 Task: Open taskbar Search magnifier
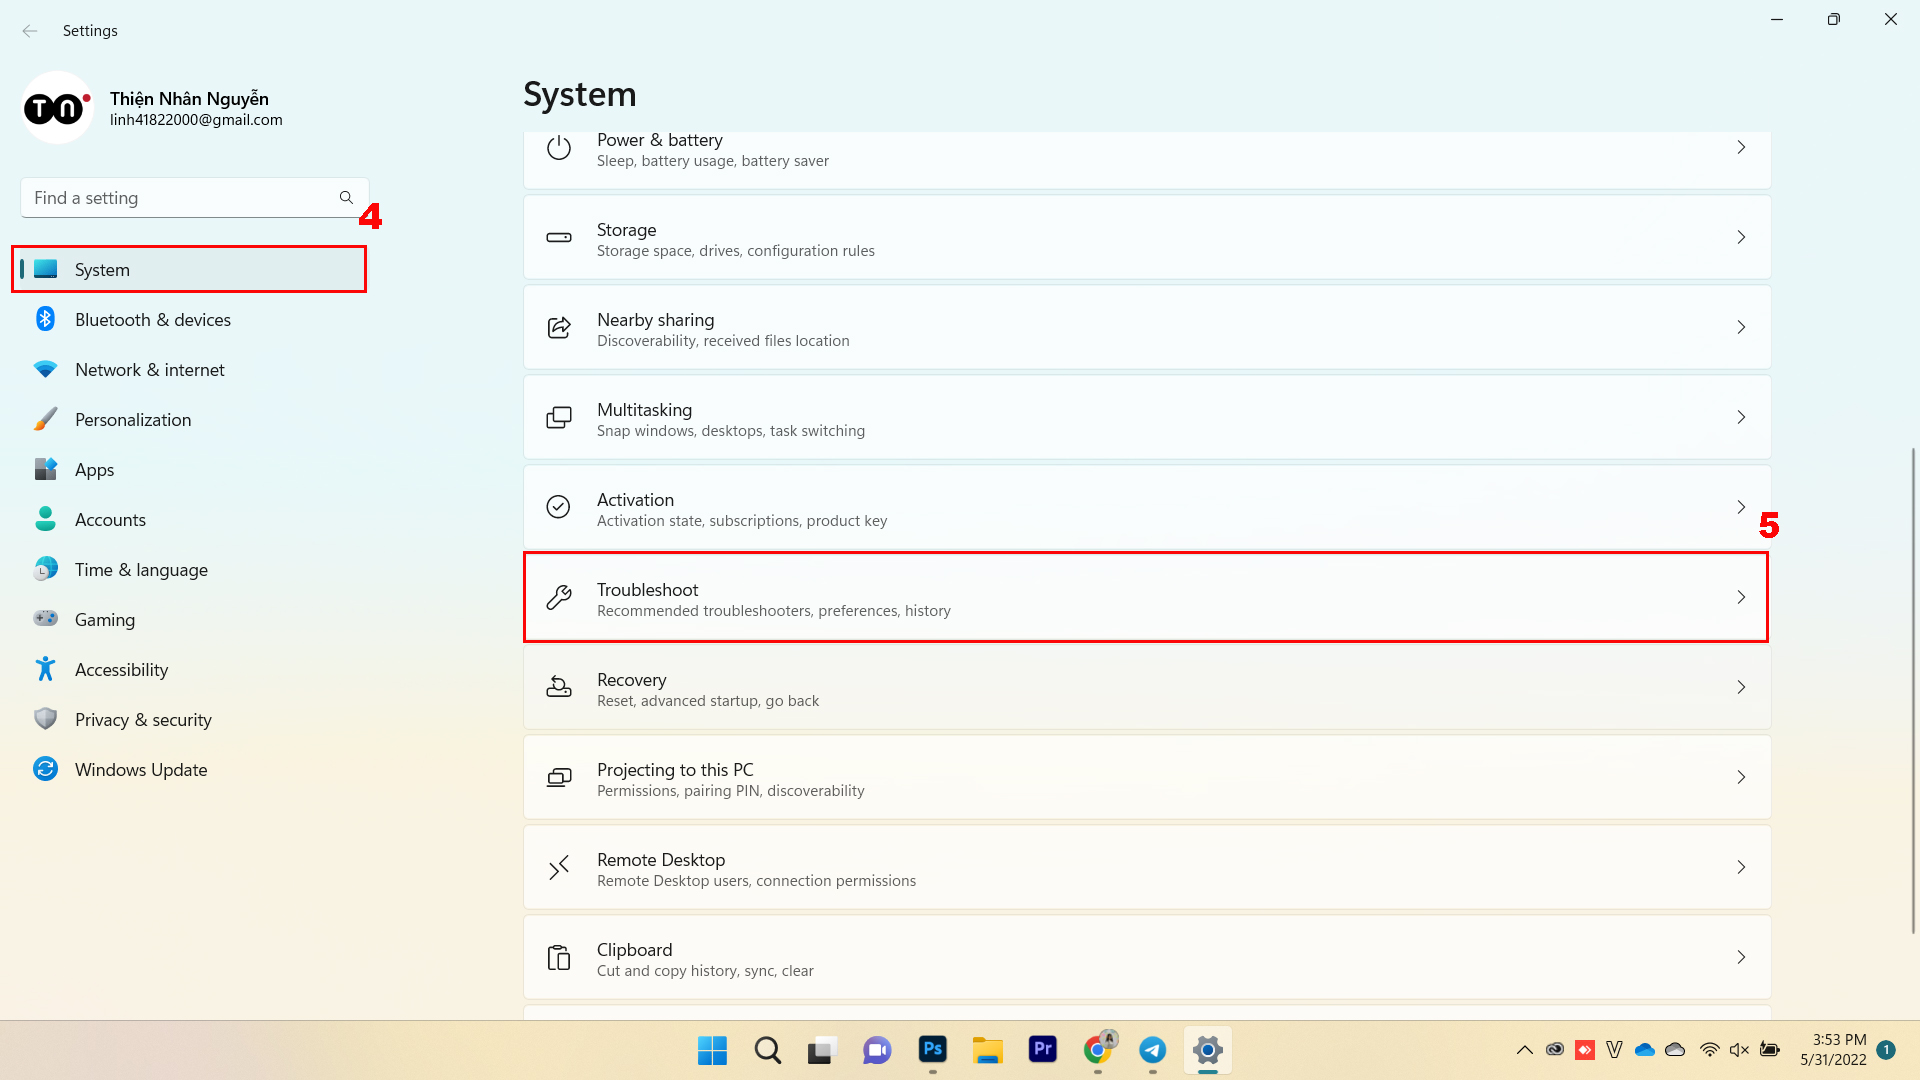coord(767,1050)
